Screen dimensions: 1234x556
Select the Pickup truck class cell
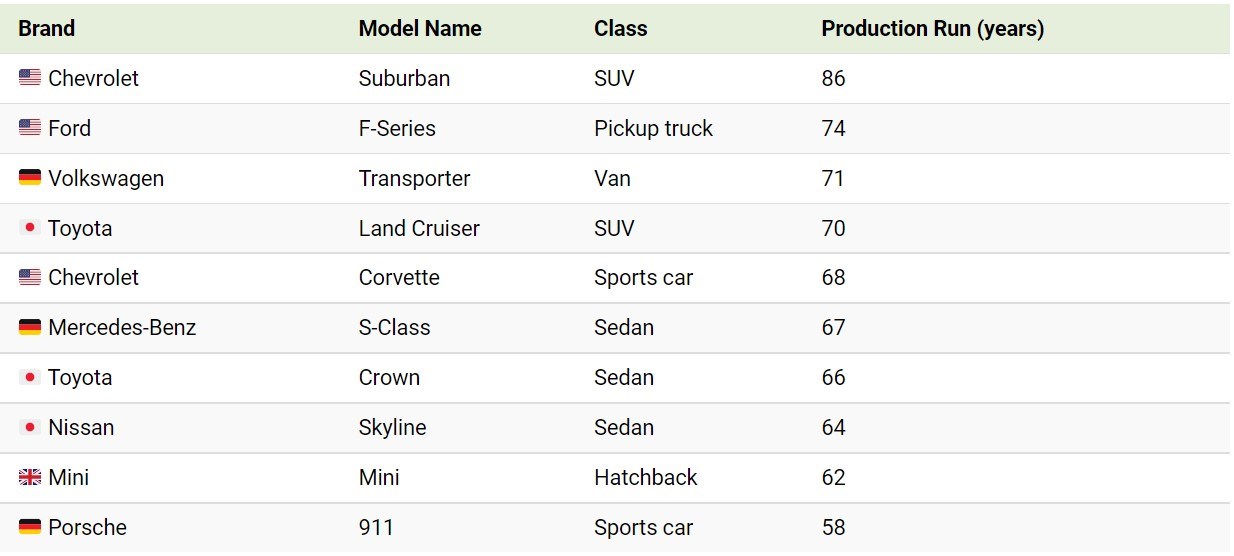pyautogui.click(x=653, y=128)
